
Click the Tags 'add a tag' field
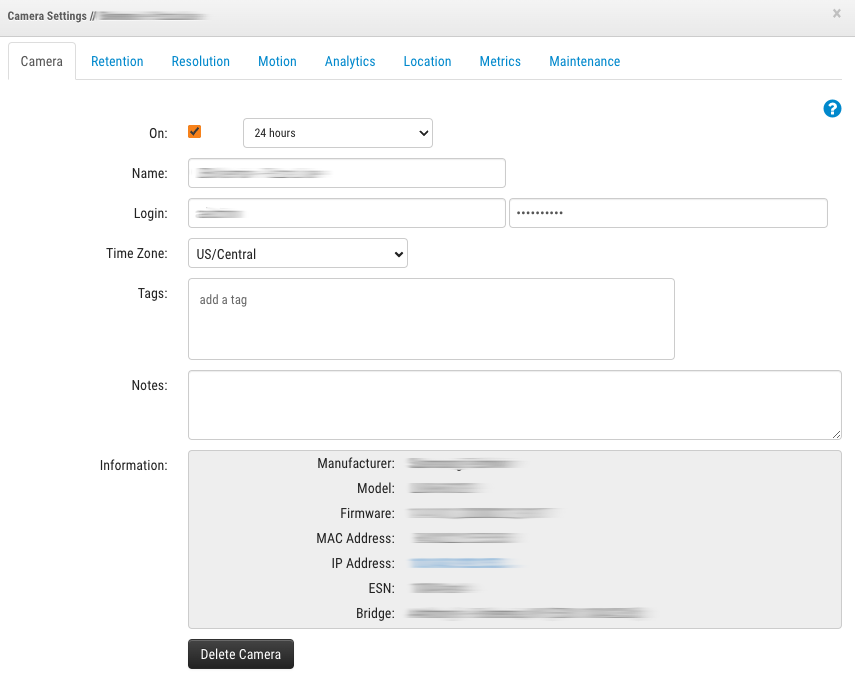[x=431, y=318]
